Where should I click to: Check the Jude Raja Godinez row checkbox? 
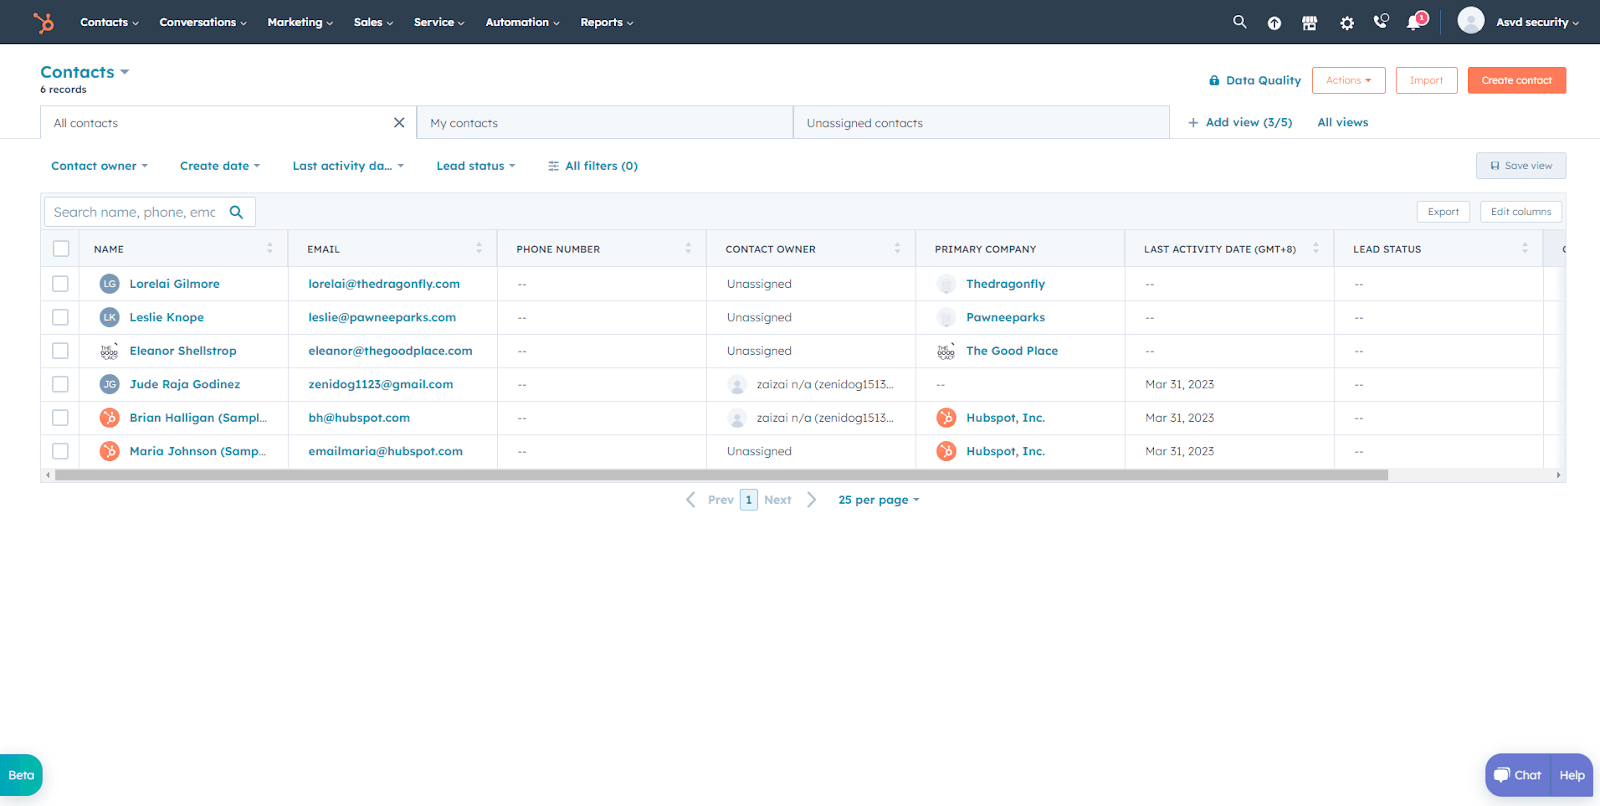point(61,384)
